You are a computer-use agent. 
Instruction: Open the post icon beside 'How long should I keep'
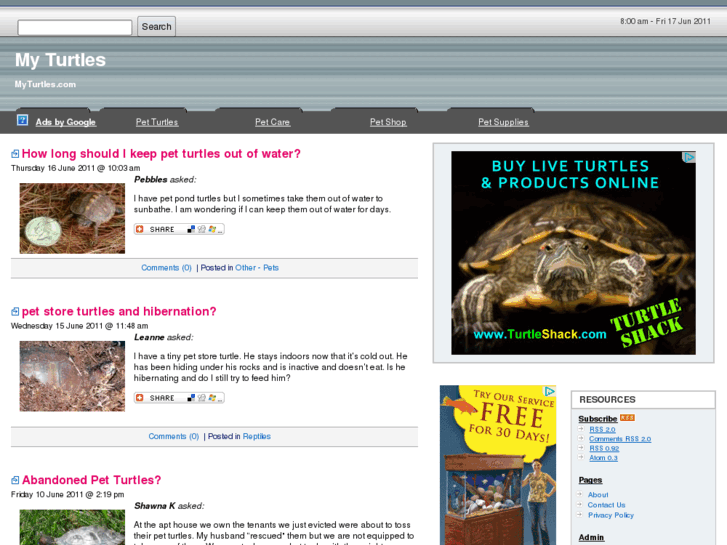(x=15, y=154)
